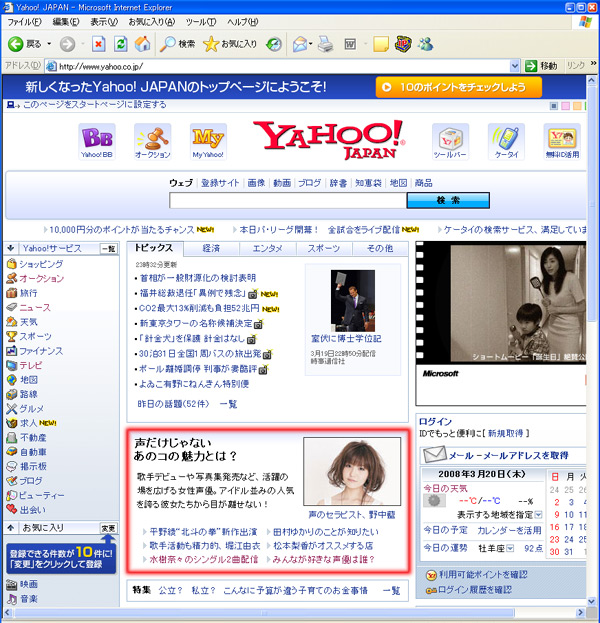Click 一覧 button beside Yahoo!サービス

(108, 249)
